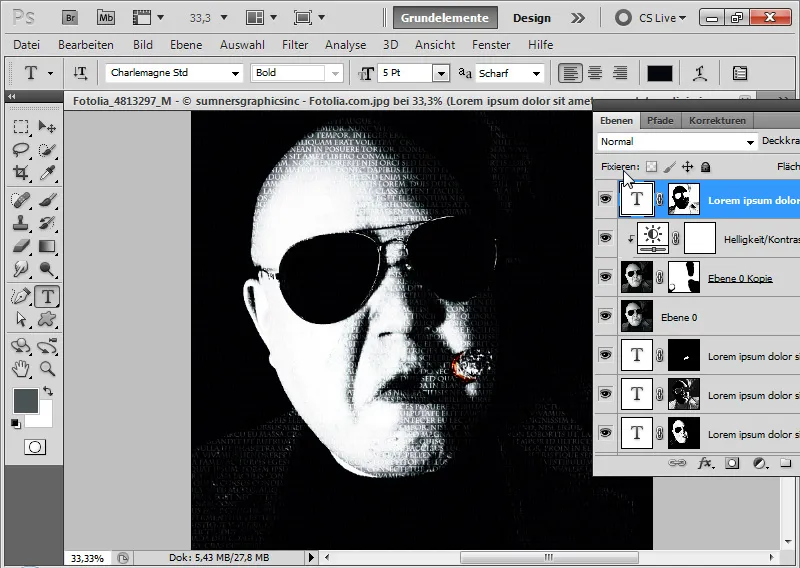Select the Gradient tool
Screen dimensions: 800x568
coord(47,246)
